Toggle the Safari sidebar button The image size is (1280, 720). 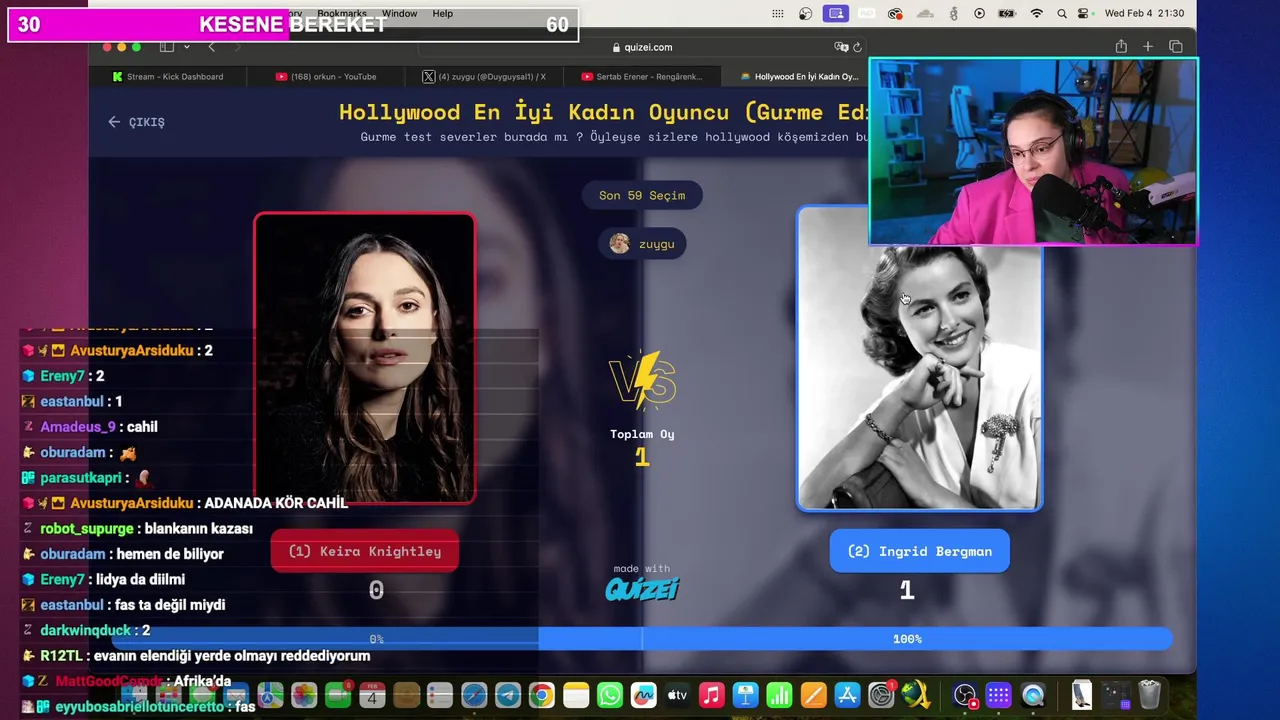coord(167,47)
